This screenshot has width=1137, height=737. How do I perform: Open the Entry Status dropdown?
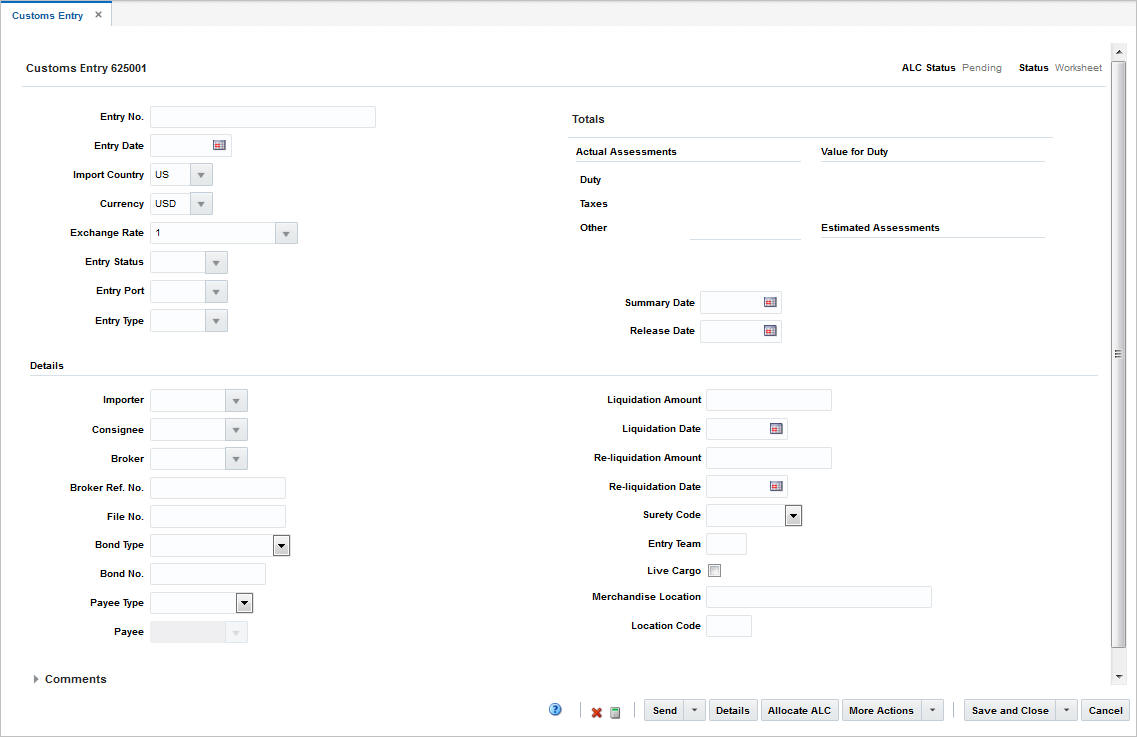216,263
